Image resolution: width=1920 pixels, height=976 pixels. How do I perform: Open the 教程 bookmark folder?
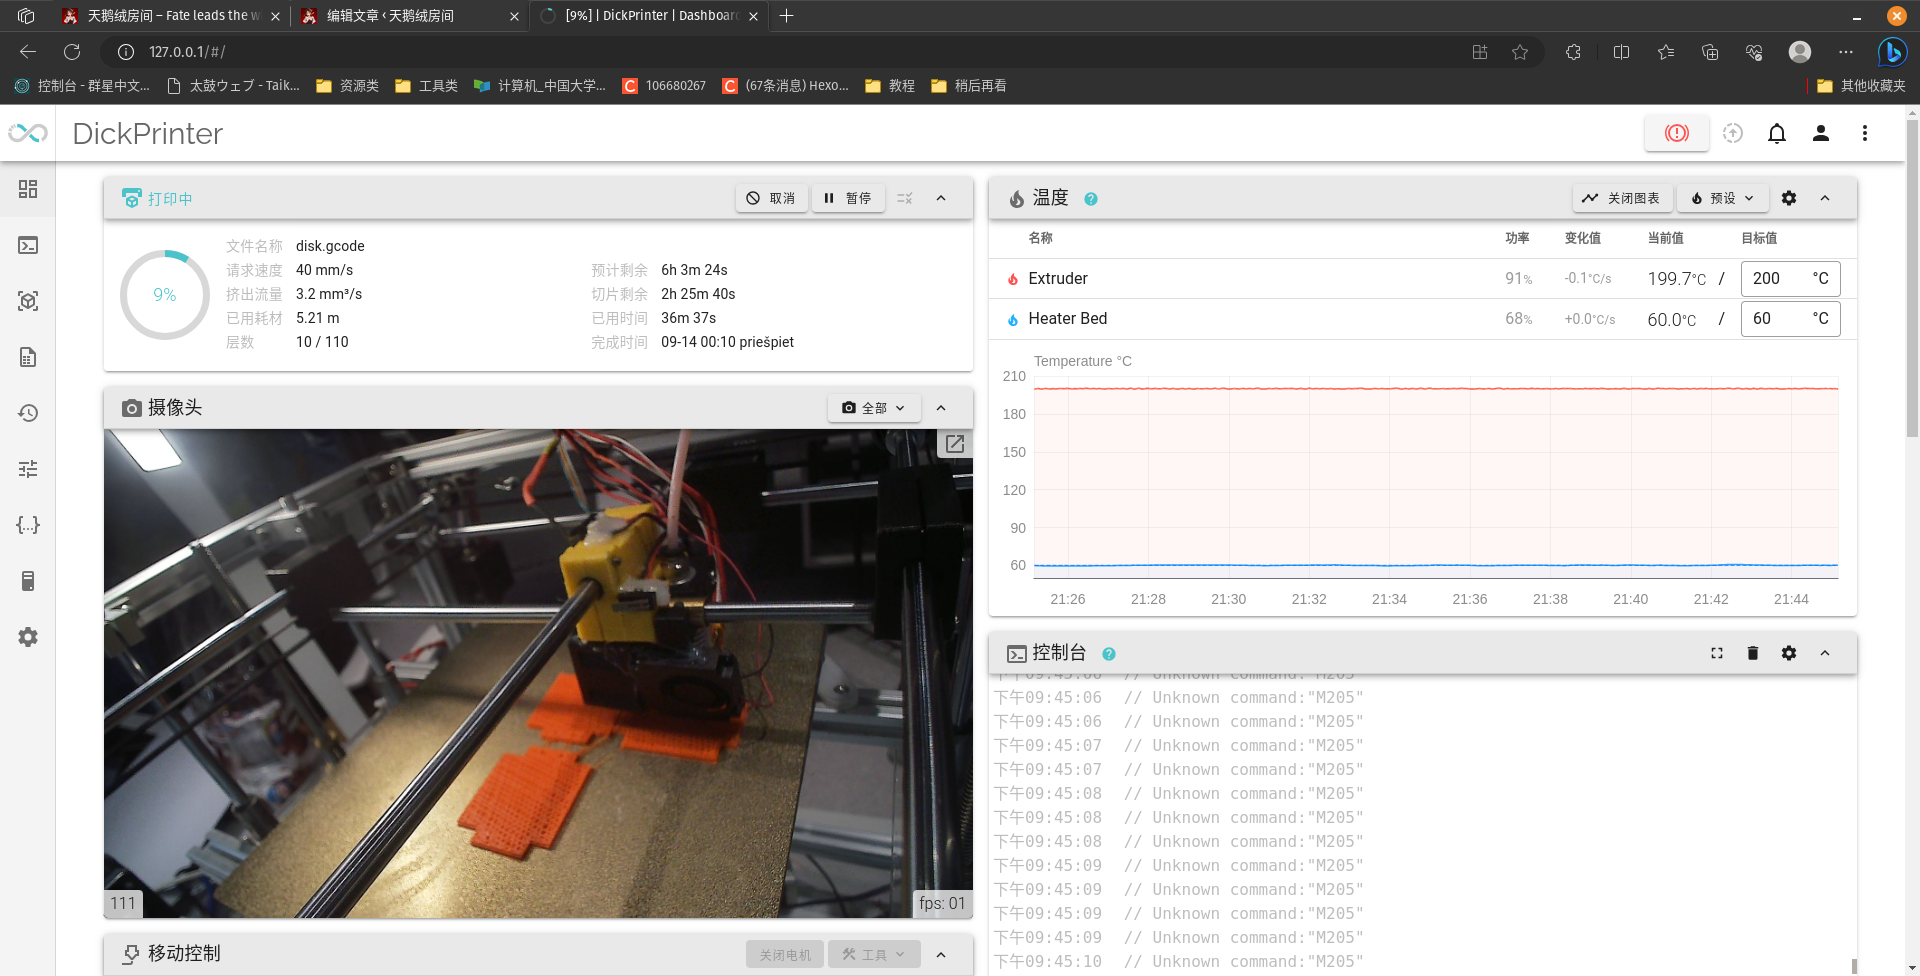tap(890, 86)
